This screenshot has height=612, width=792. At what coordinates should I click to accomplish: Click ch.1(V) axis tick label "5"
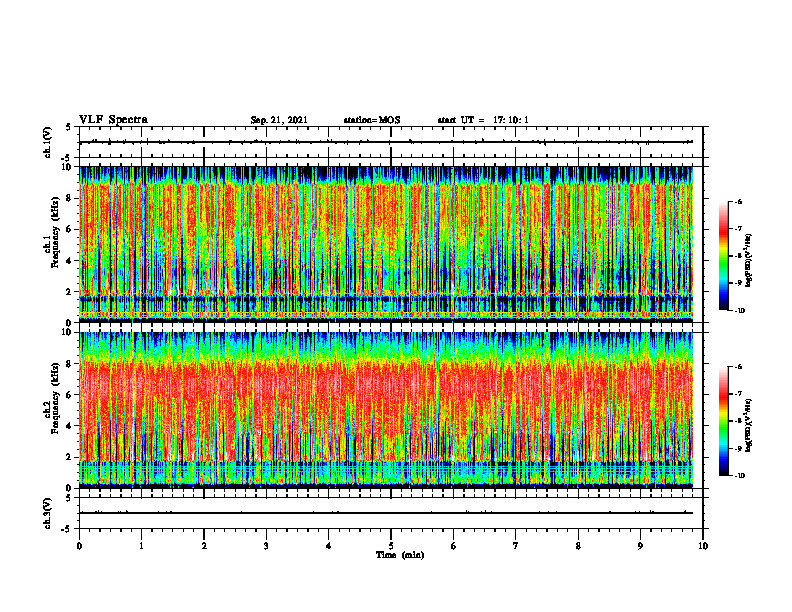tap(69, 128)
